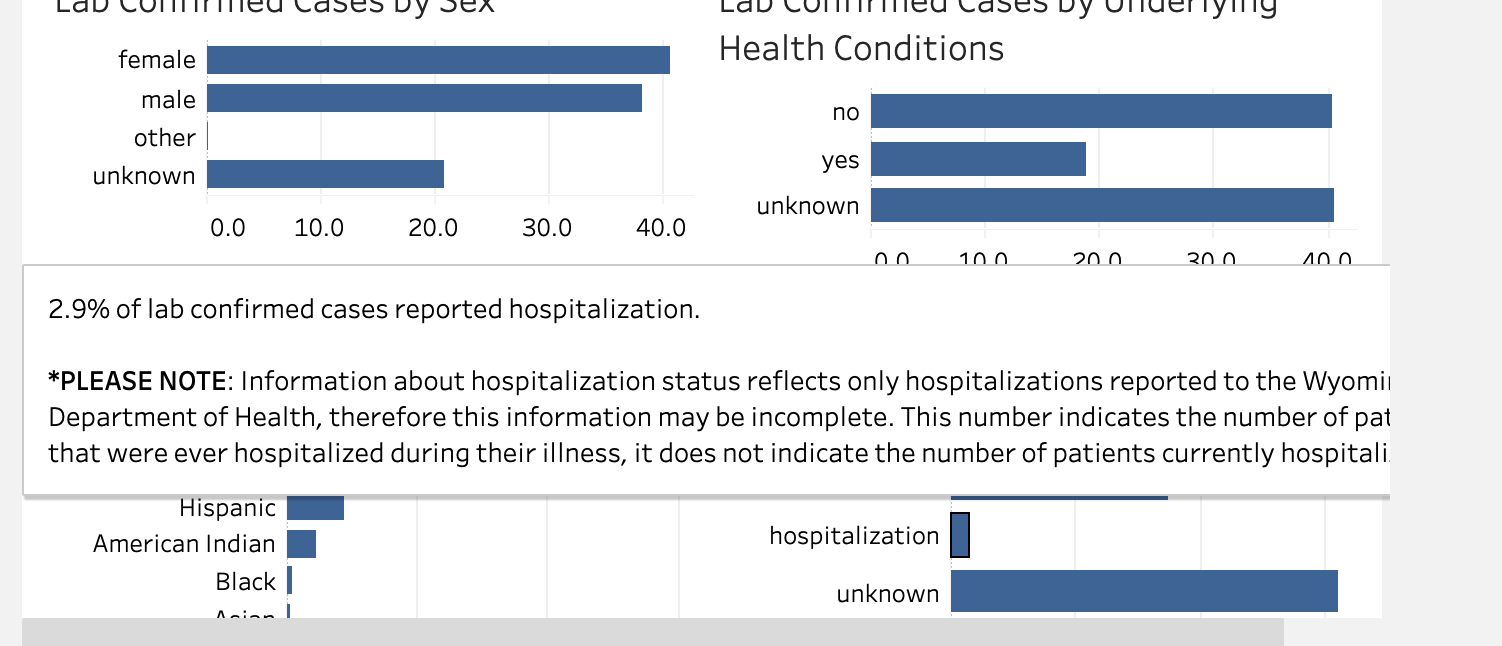Click the 'American Indian' label

click(184, 544)
